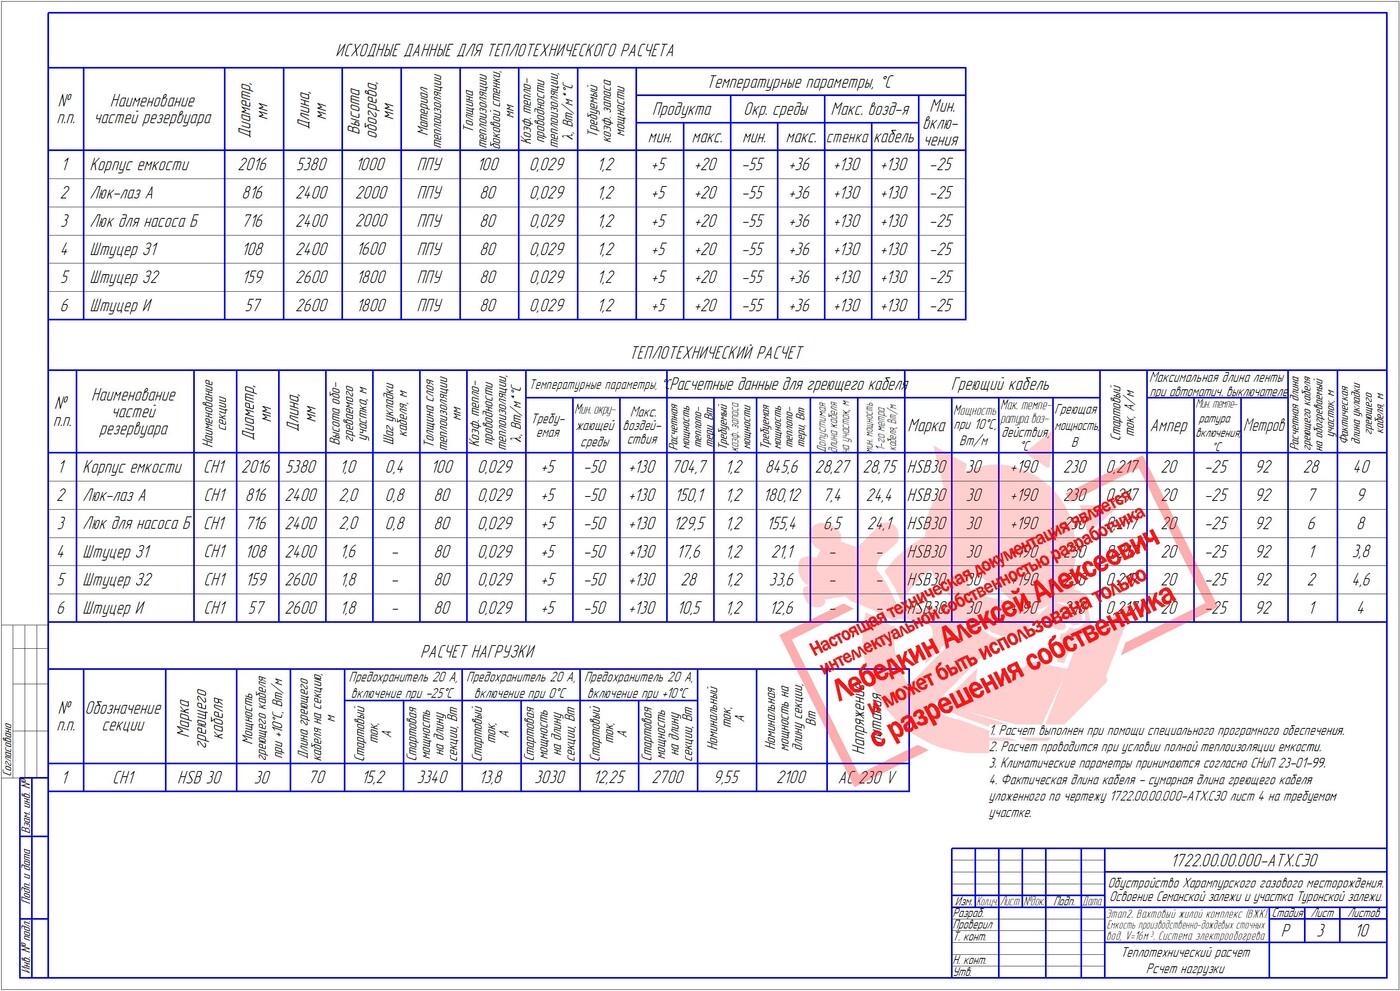
Task: Click drawing number "1722.00.00.000-АТХ.СЭ0" in title block
Action: 1244,860
